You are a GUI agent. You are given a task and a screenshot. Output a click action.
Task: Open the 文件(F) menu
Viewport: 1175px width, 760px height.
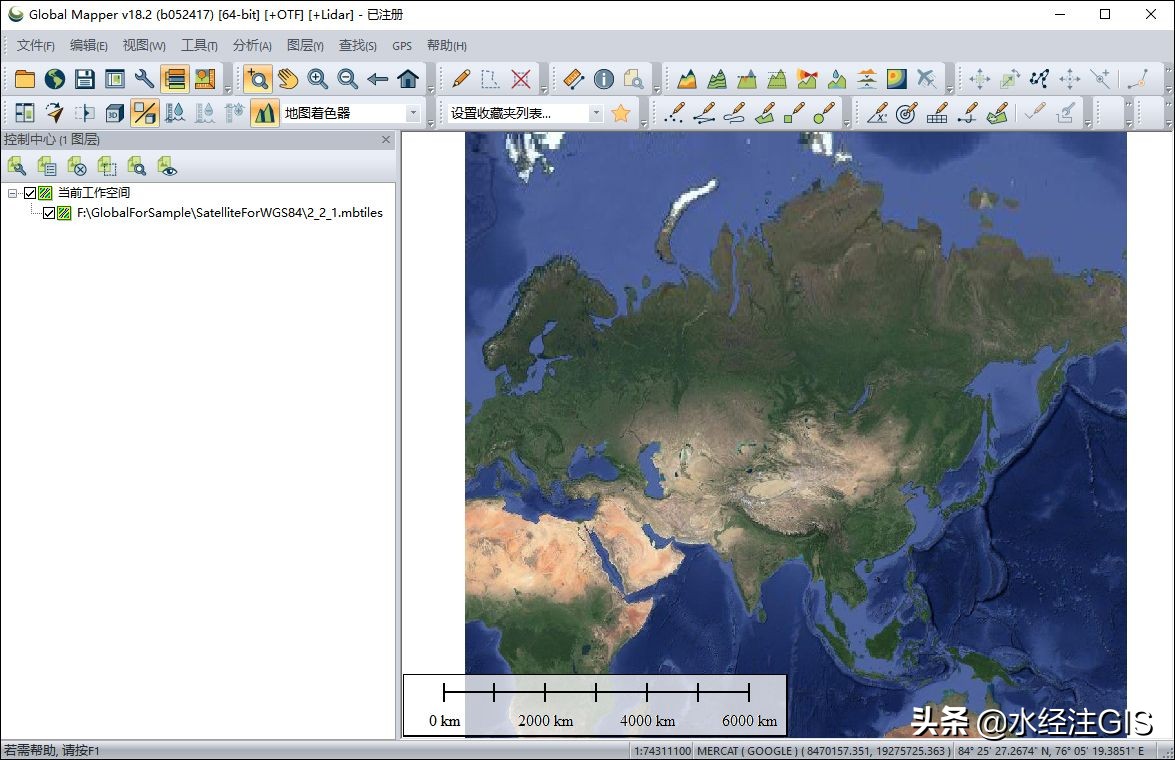point(35,45)
